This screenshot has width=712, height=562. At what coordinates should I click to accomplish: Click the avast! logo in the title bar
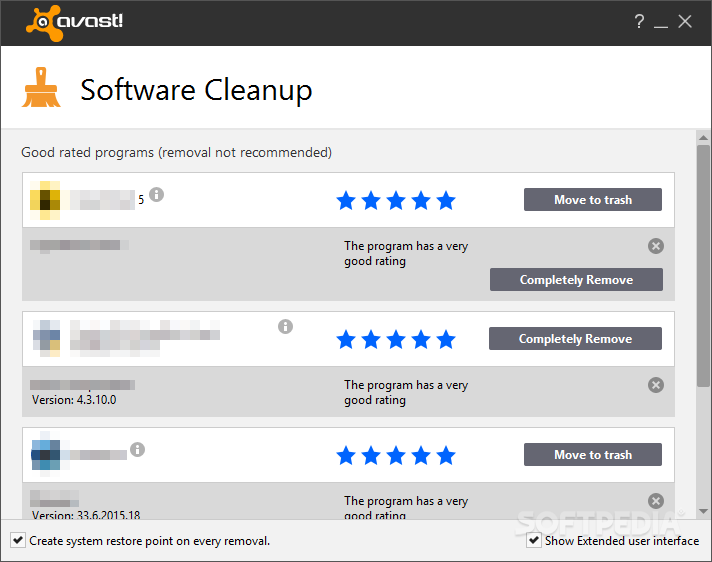74,23
